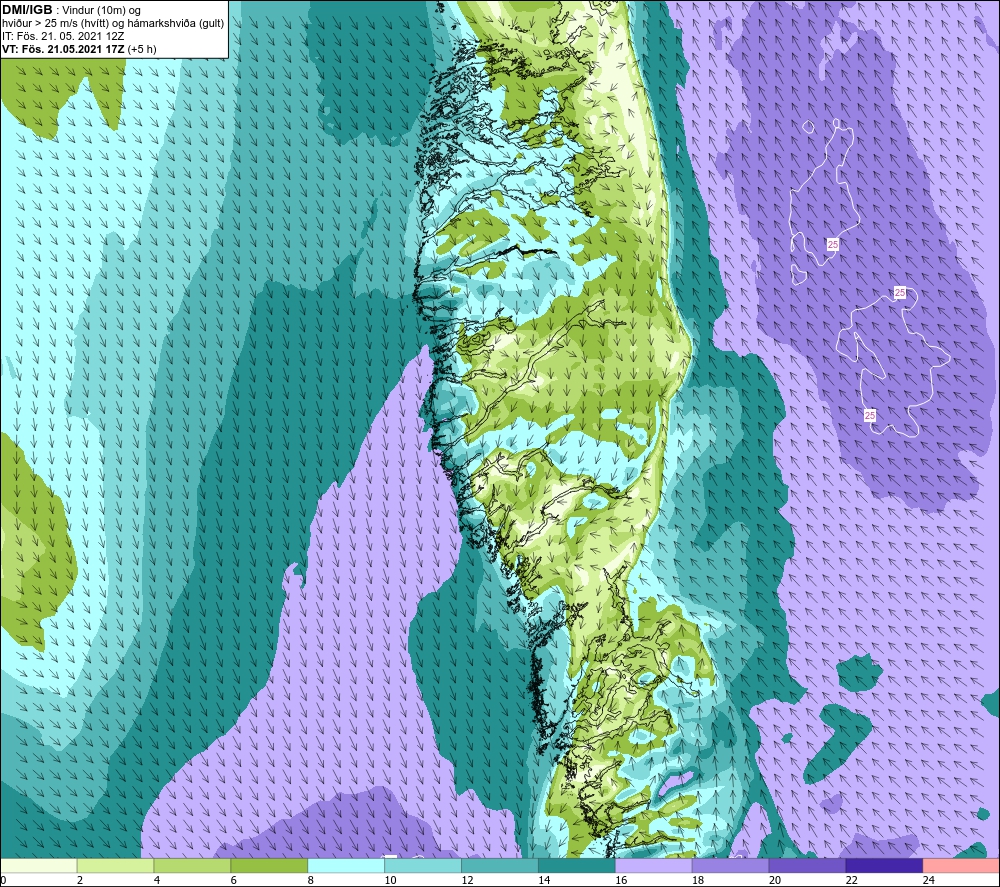The image size is (1000, 887).
Task: Choose the 14–16 m/s dark teal legend swatch
Action: point(577,865)
